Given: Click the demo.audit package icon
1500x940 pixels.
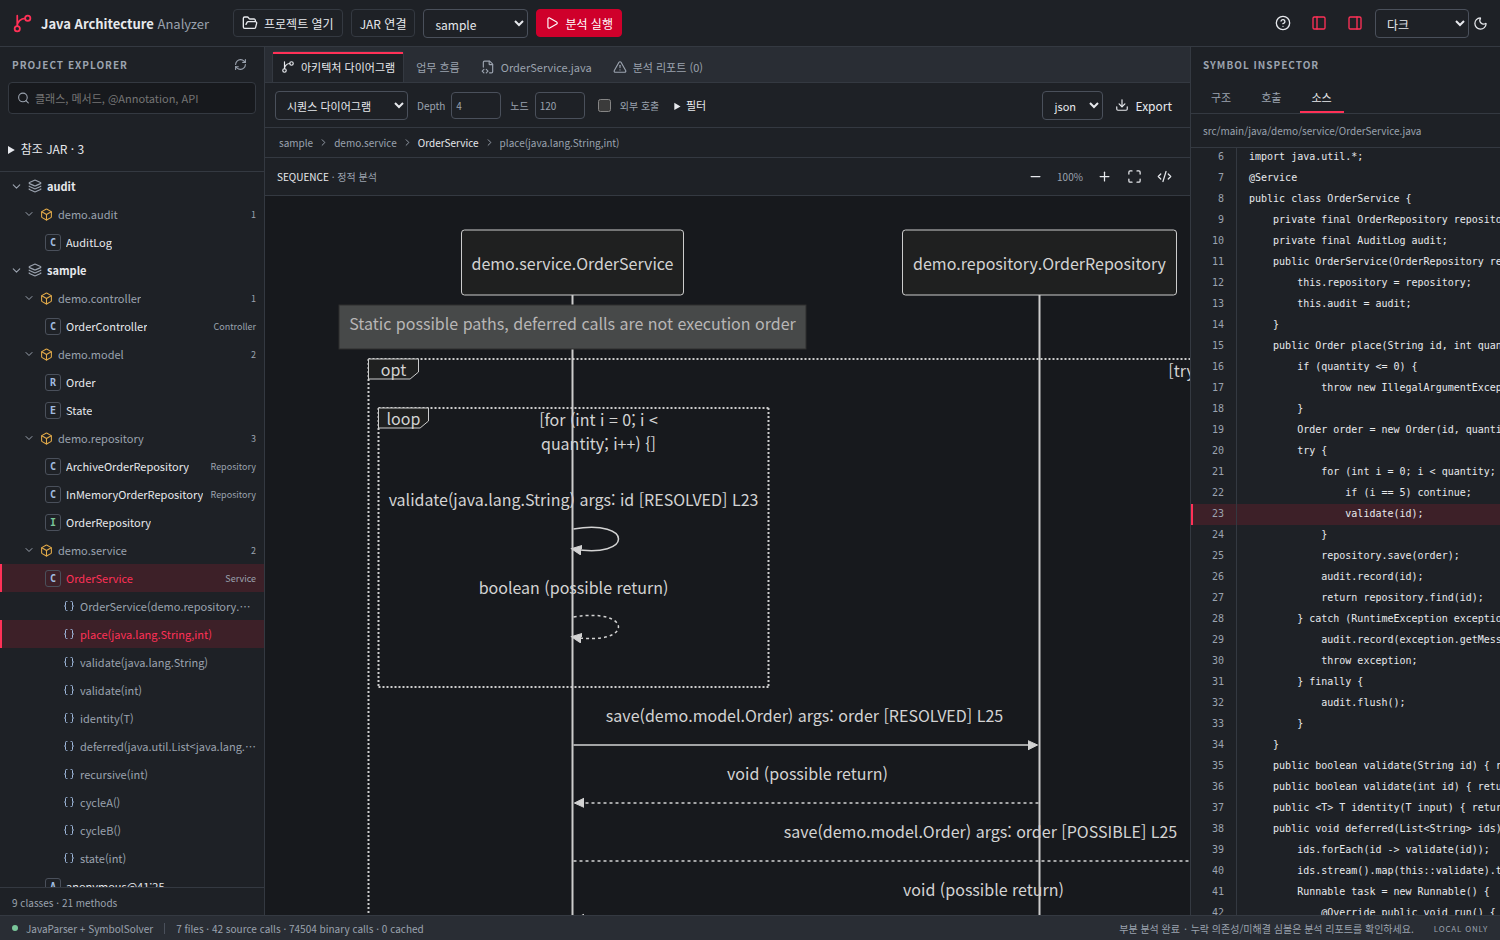Looking at the screenshot, I should coord(46,215).
